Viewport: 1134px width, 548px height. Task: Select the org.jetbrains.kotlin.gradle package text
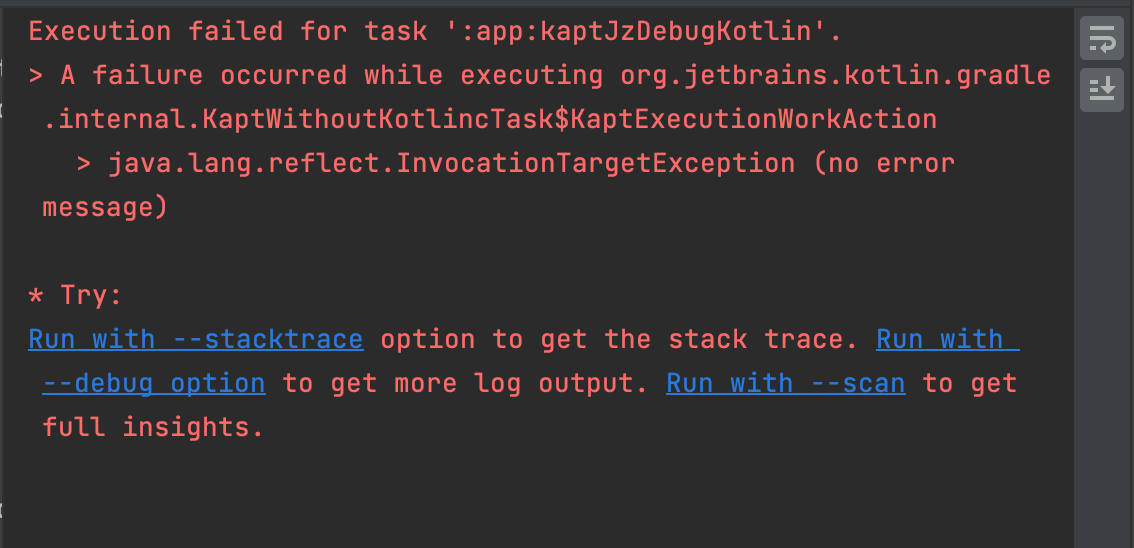835,75
